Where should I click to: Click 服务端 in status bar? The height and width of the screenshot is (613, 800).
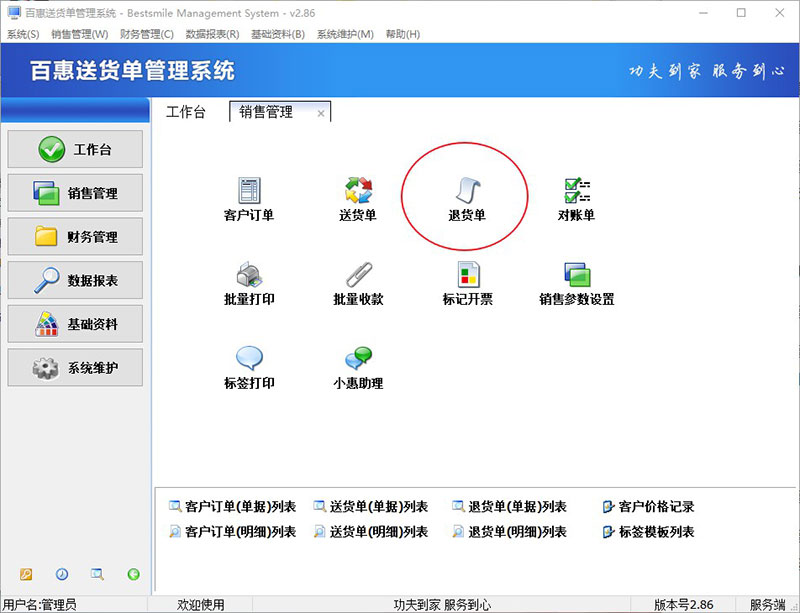767,605
